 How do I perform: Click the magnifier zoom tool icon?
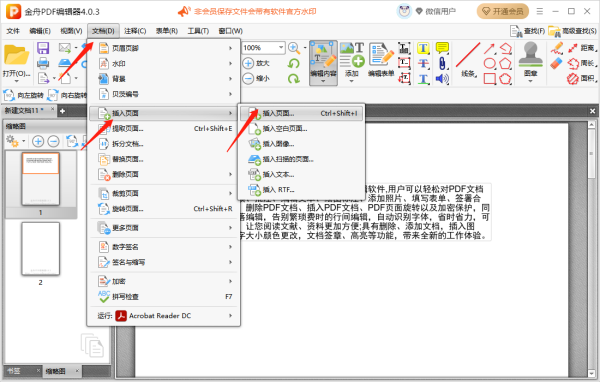[293, 48]
